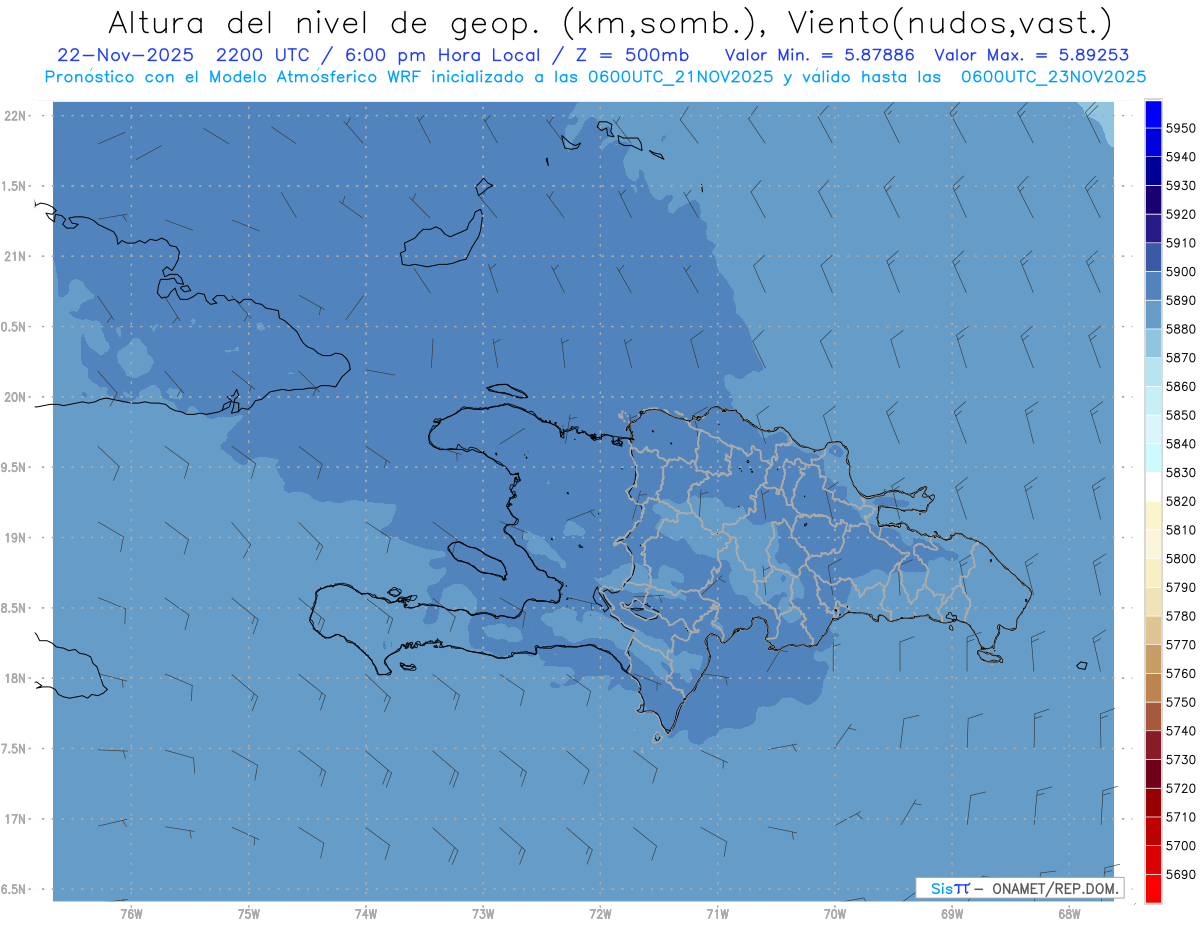The image size is (1200, 927).
Task: Select the '6:00 pm Hora Local' text
Action: click(445, 56)
